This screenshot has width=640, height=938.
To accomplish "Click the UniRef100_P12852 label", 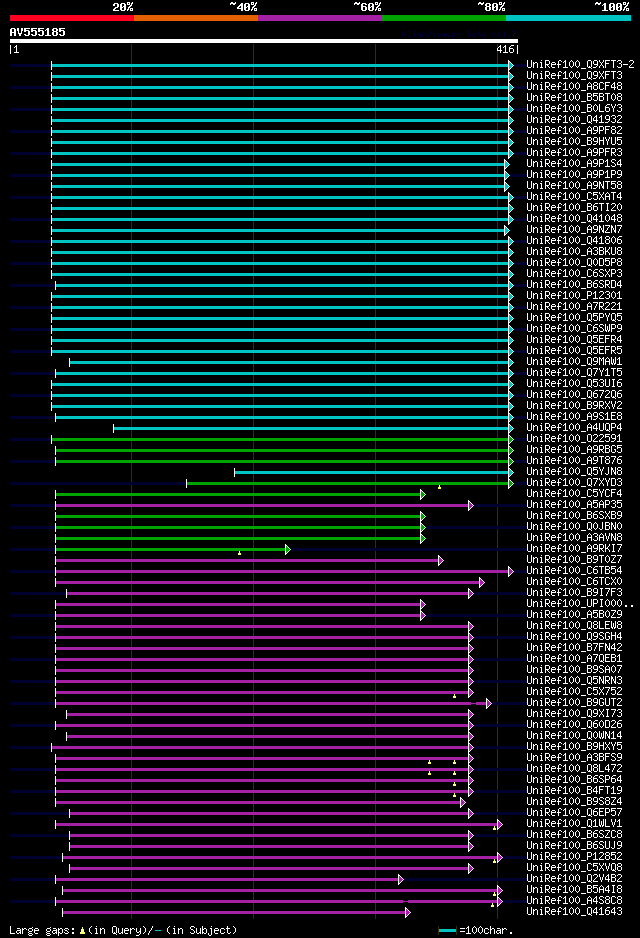I will (x=574, y=856).
